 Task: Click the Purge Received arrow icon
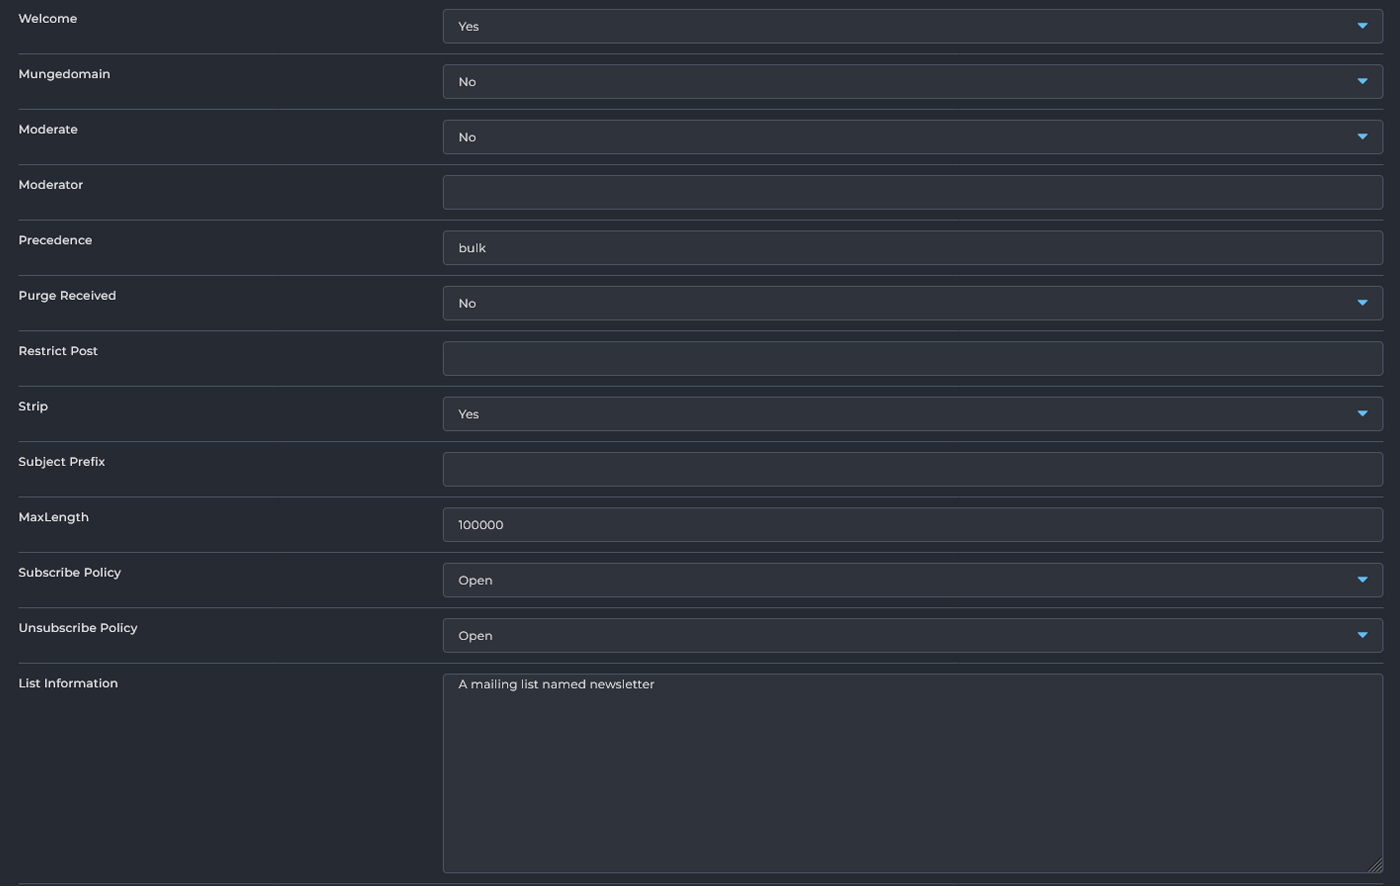1362,303
